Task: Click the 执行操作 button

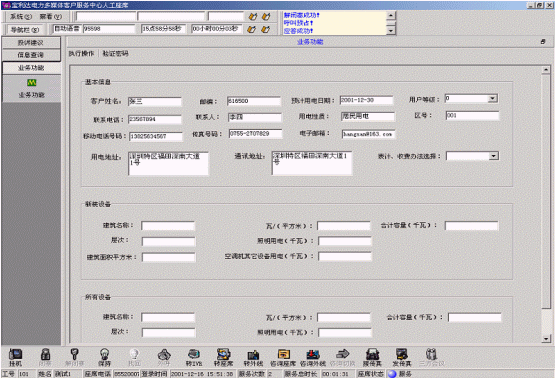Action: point(81,53)
